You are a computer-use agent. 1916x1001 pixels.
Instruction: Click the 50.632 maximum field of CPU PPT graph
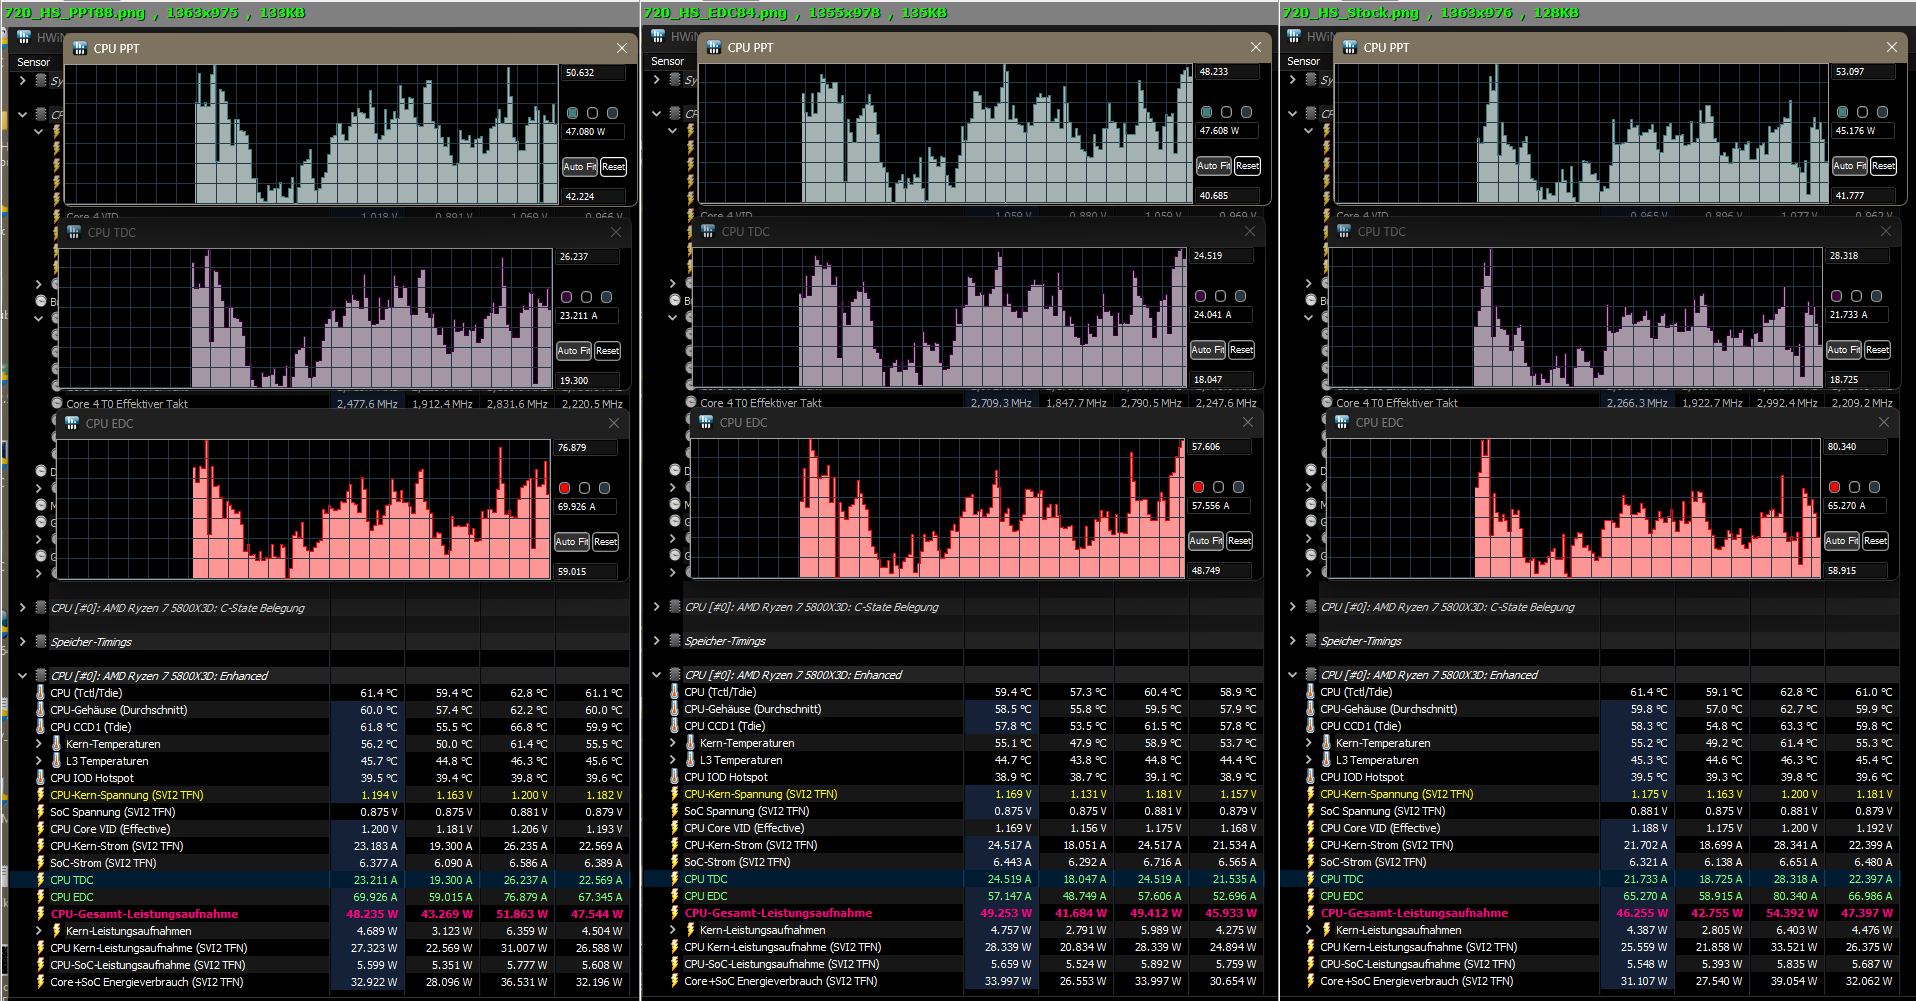pos(594,73)
